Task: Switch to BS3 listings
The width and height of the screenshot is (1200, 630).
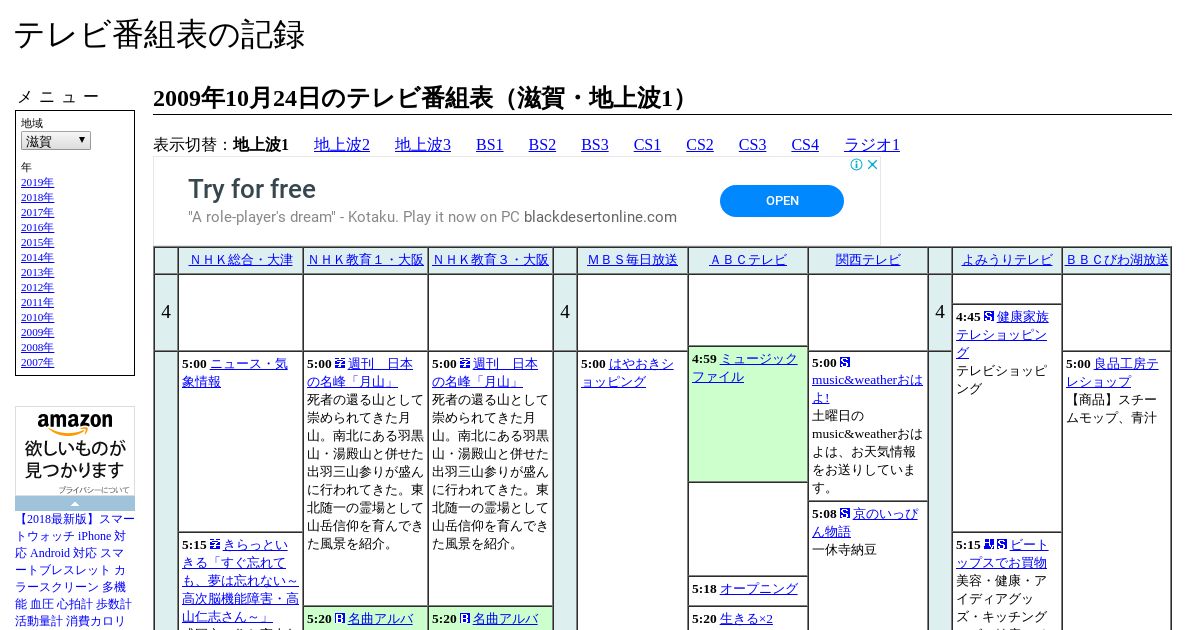Action: tap(595, 145)
